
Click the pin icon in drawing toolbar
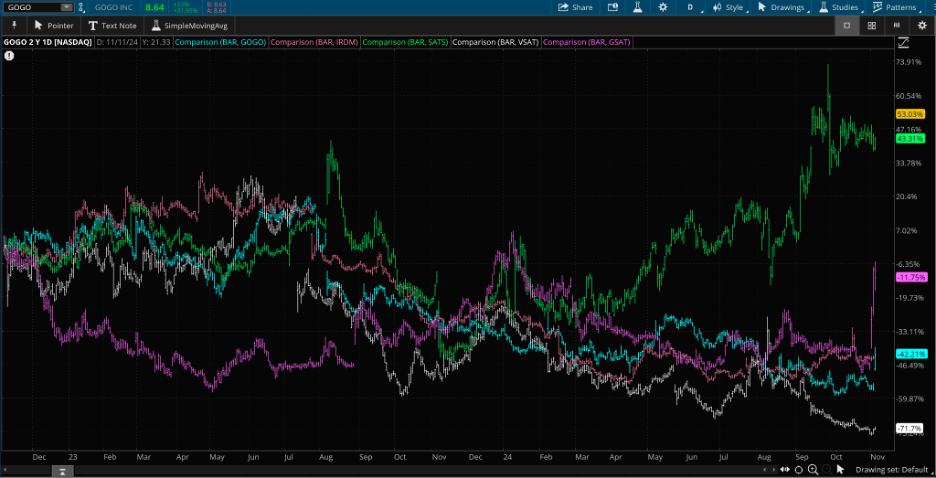tap(14, 25)
